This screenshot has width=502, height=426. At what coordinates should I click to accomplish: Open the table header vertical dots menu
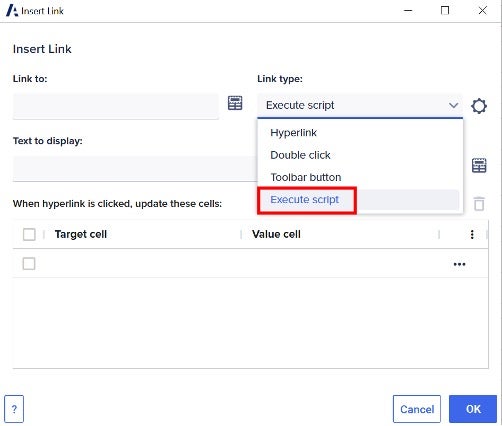[472, 234]
